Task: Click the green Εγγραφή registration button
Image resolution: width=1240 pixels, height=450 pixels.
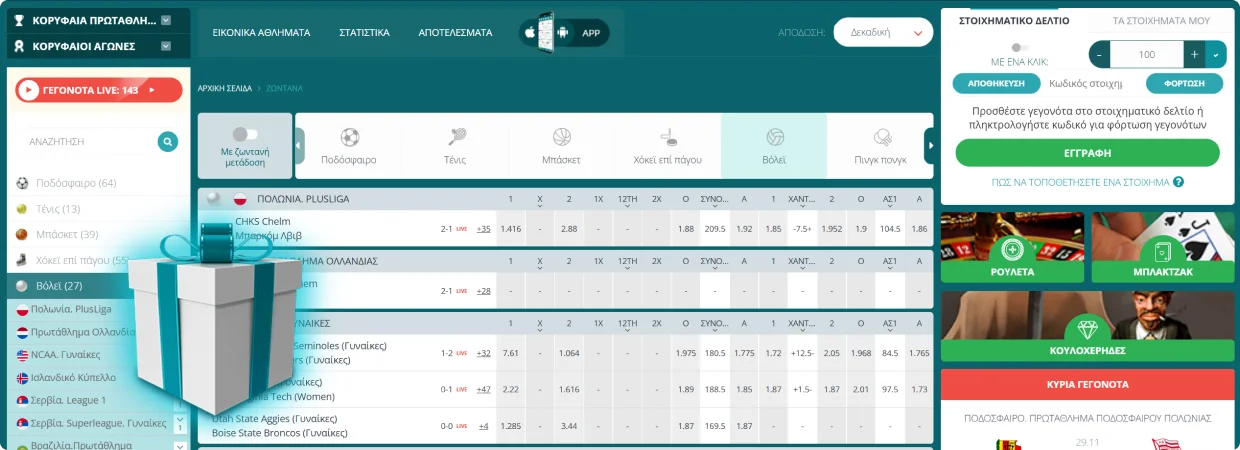Action: [x=1087, y=153]
